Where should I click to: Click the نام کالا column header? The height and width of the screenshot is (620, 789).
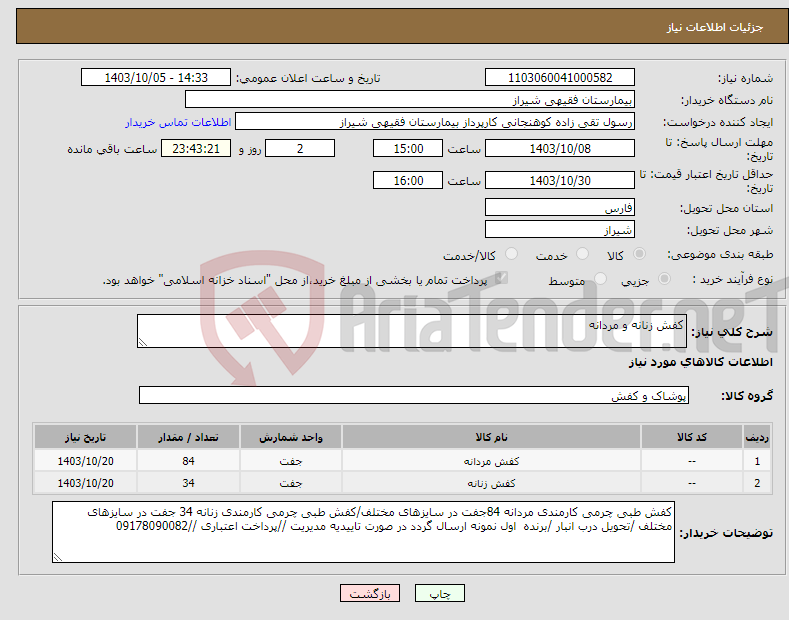coord(491,437)
